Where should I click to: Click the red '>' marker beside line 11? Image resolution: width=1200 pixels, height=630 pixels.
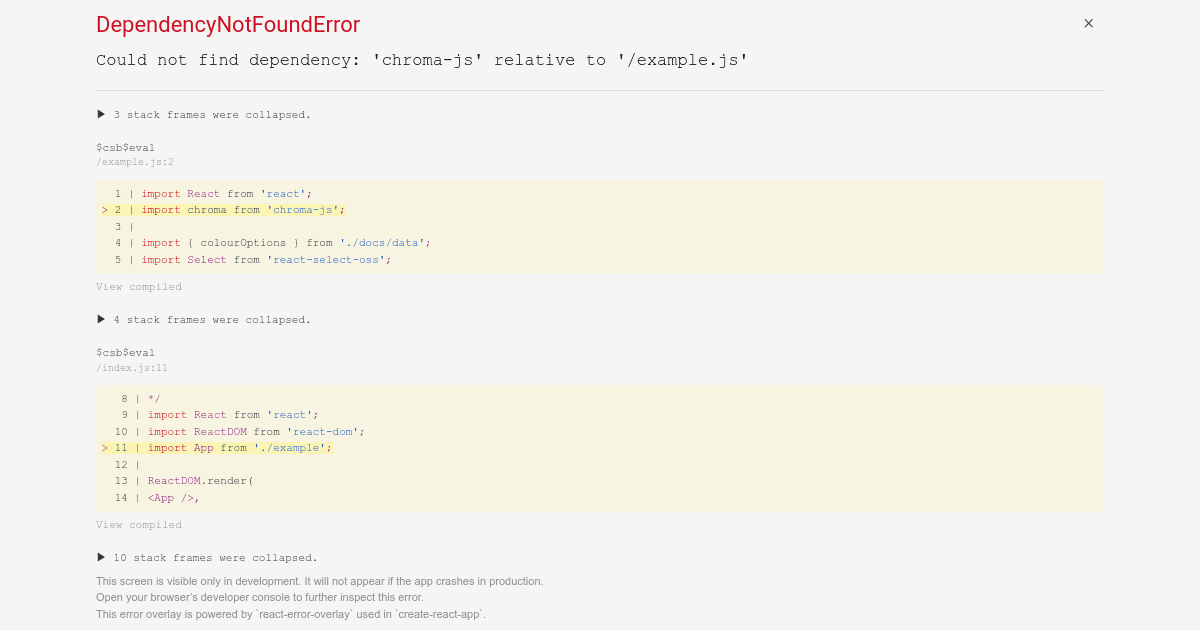point(105,448)
